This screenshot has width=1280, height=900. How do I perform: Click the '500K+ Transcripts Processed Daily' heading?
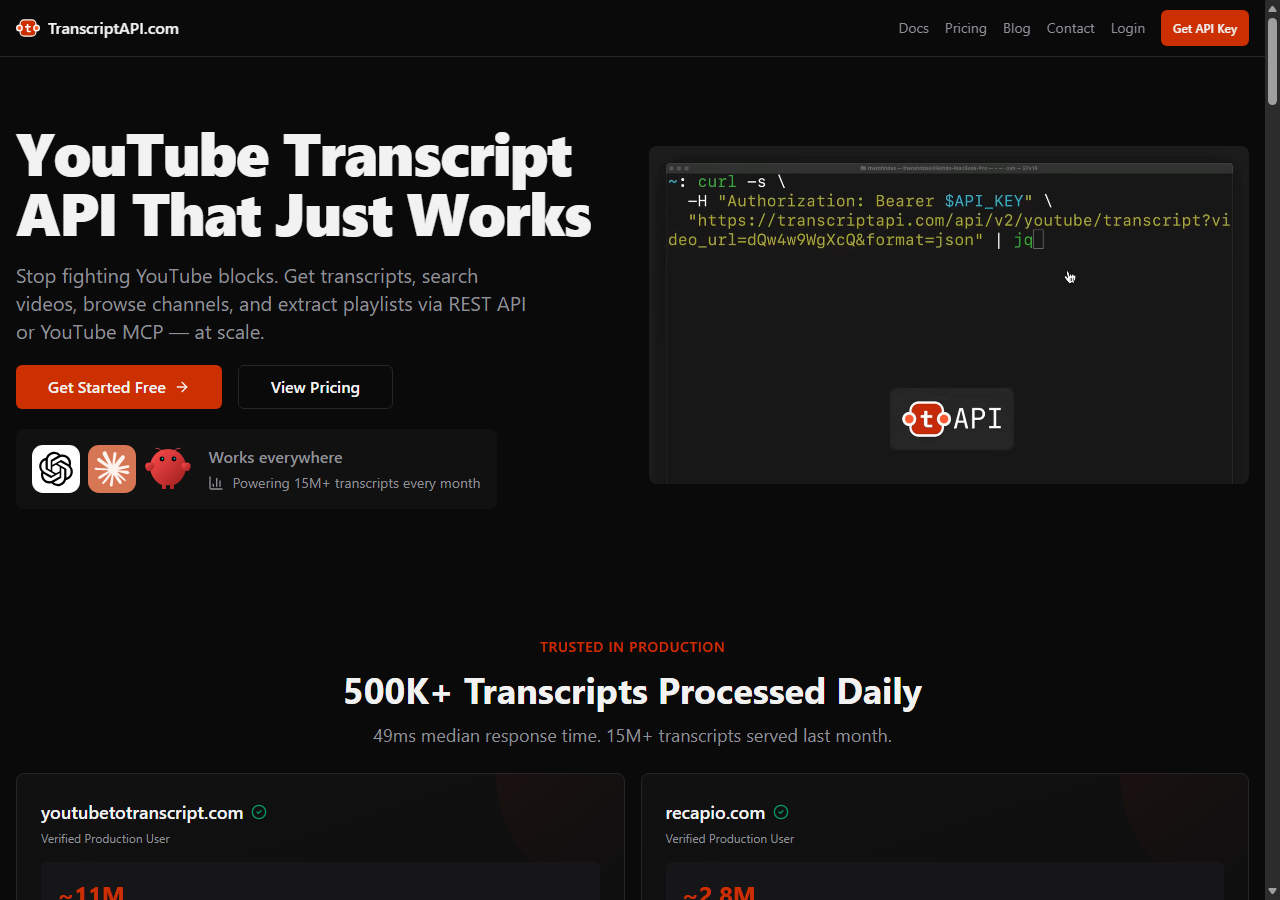point(632,691)
